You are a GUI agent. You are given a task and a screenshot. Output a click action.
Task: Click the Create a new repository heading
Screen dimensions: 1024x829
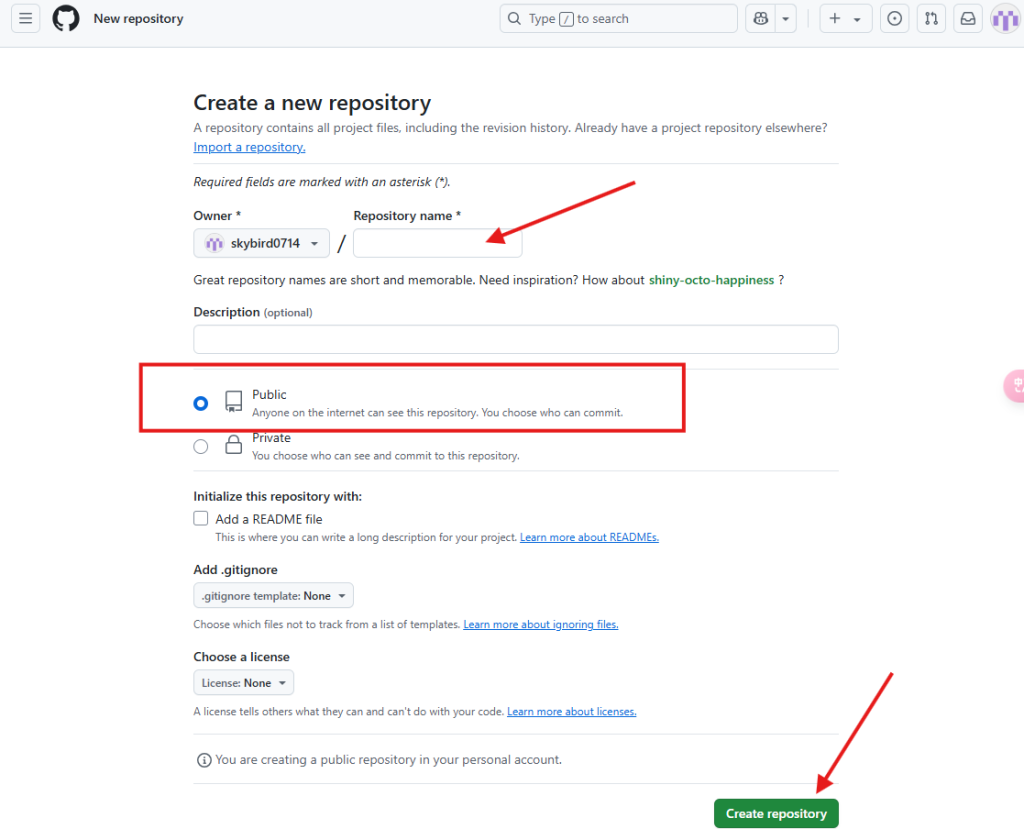(x=312, y=103)
